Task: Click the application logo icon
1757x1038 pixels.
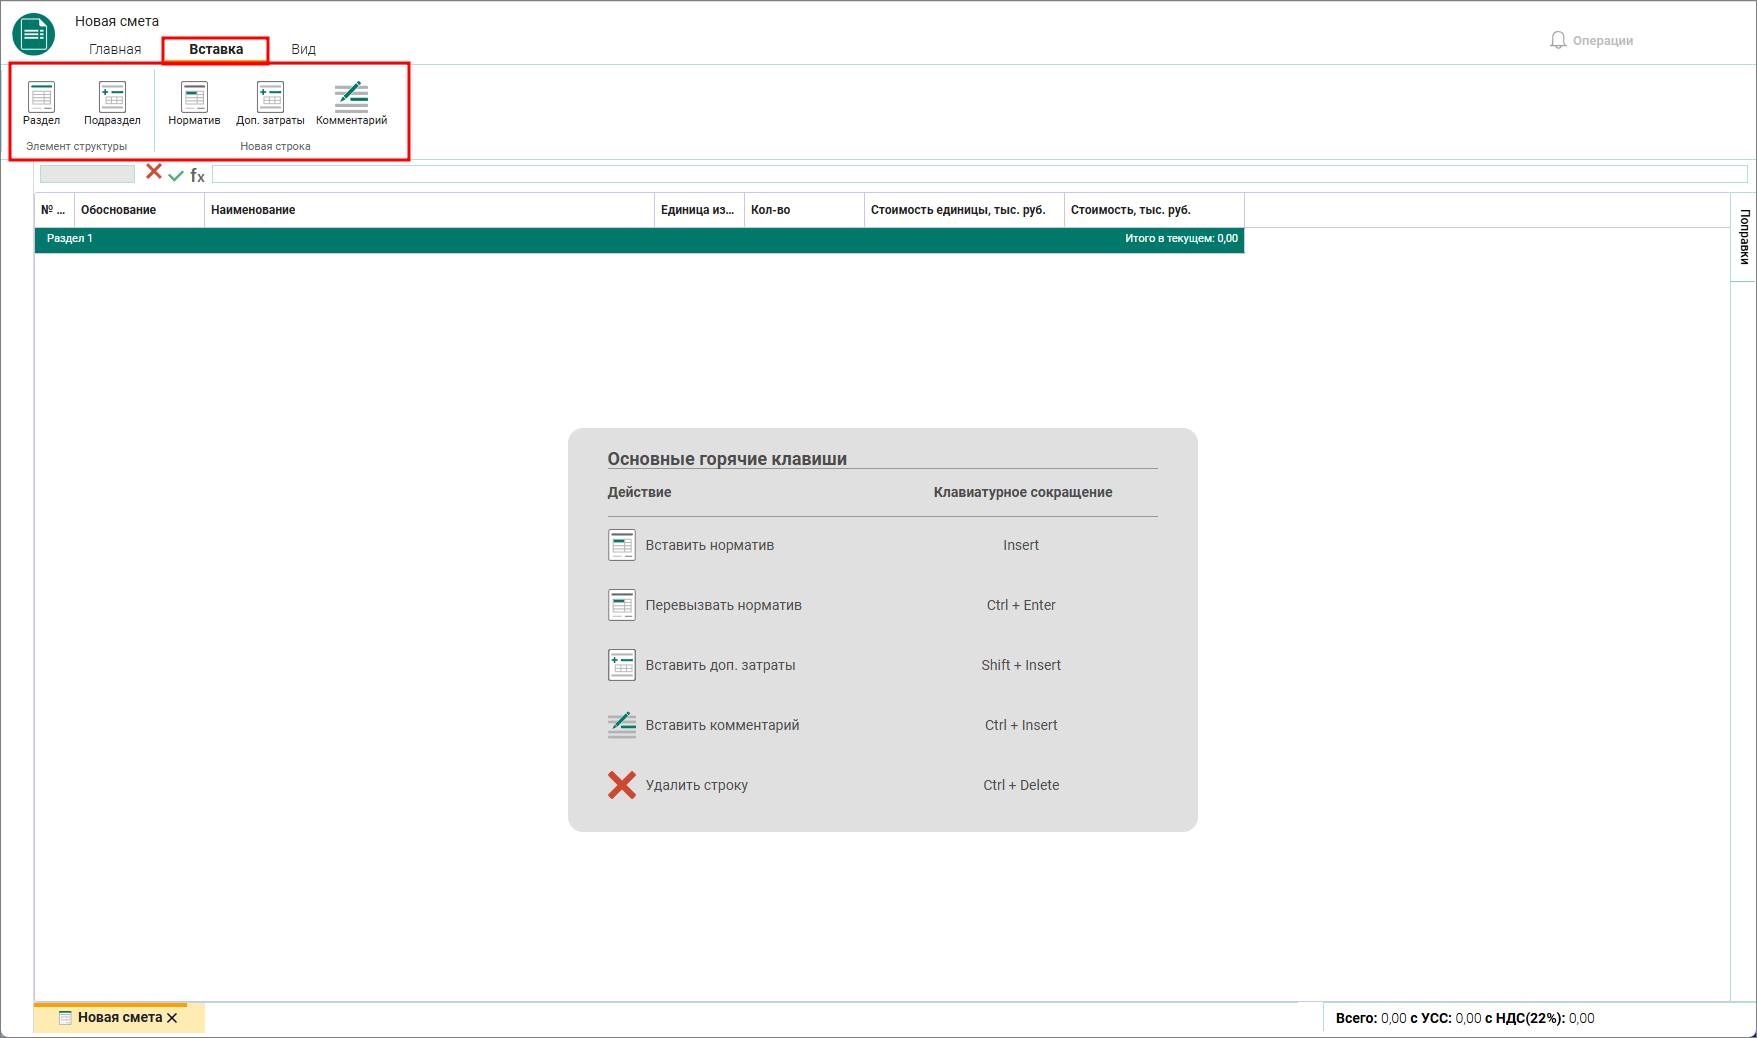Action: click(33, 34)
